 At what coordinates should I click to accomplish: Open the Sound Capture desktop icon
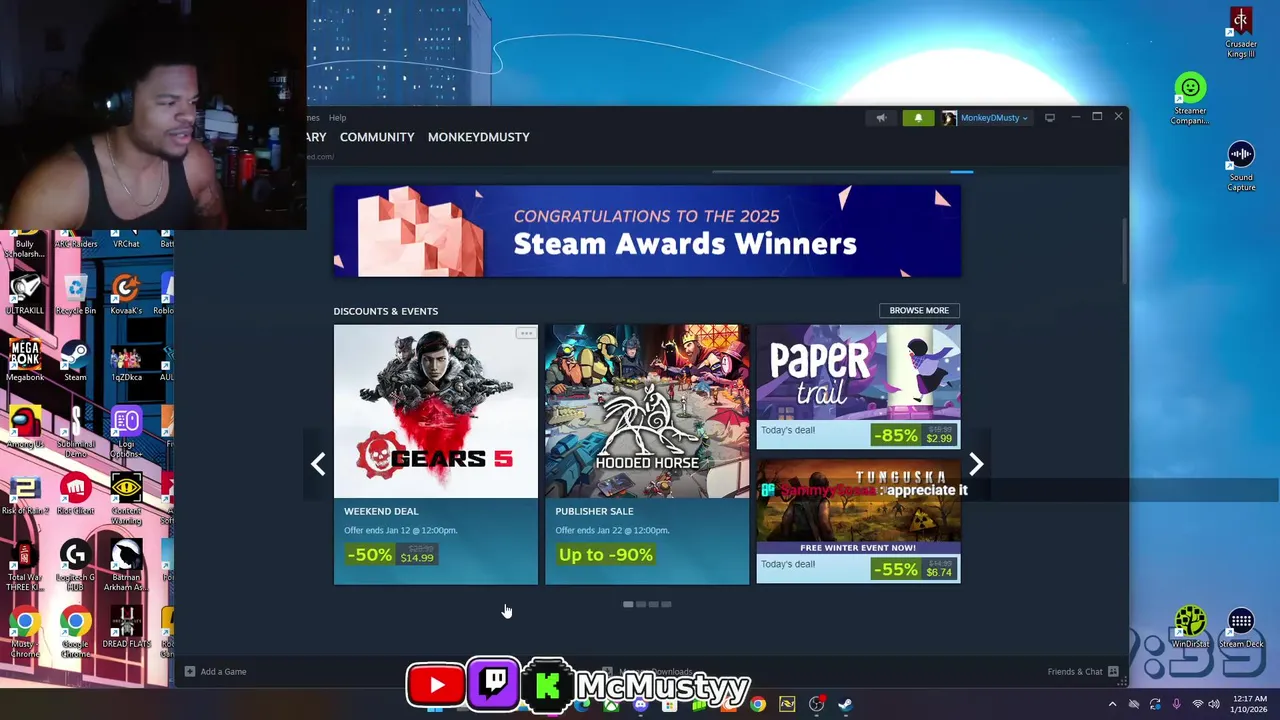pos(1241,166)
